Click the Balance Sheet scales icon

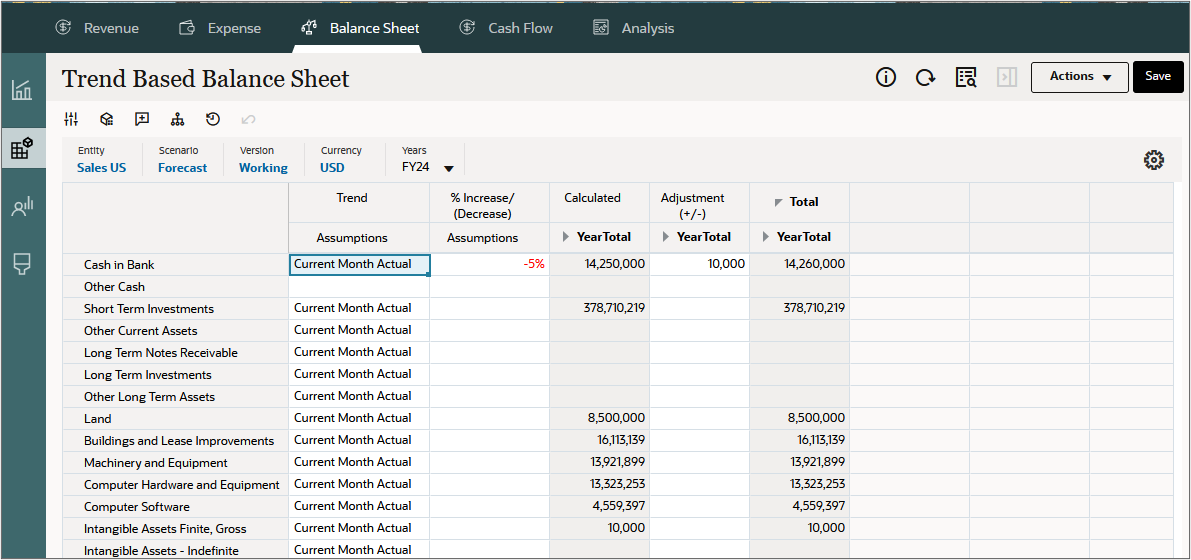coord(309,28)
